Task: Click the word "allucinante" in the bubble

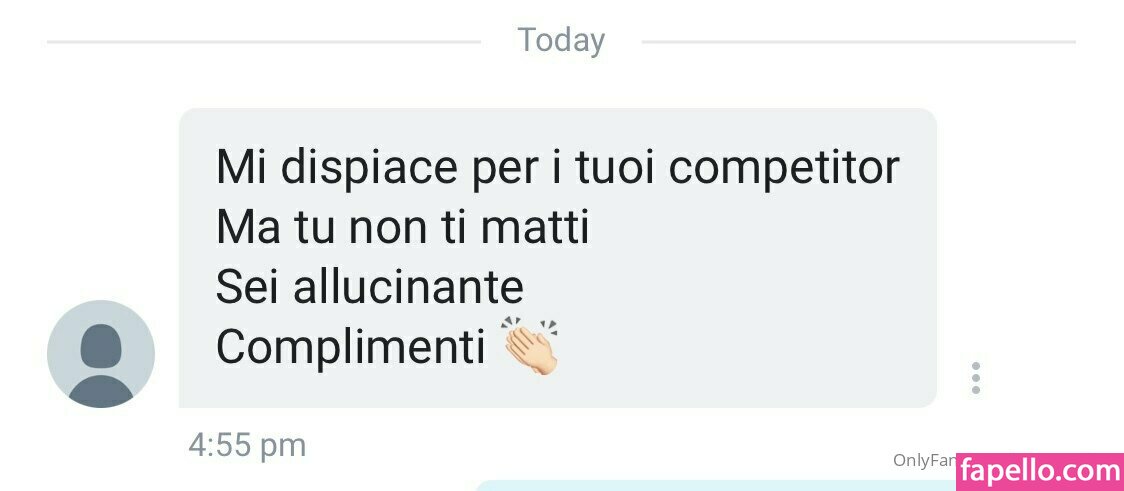Action: coord(409,287)
